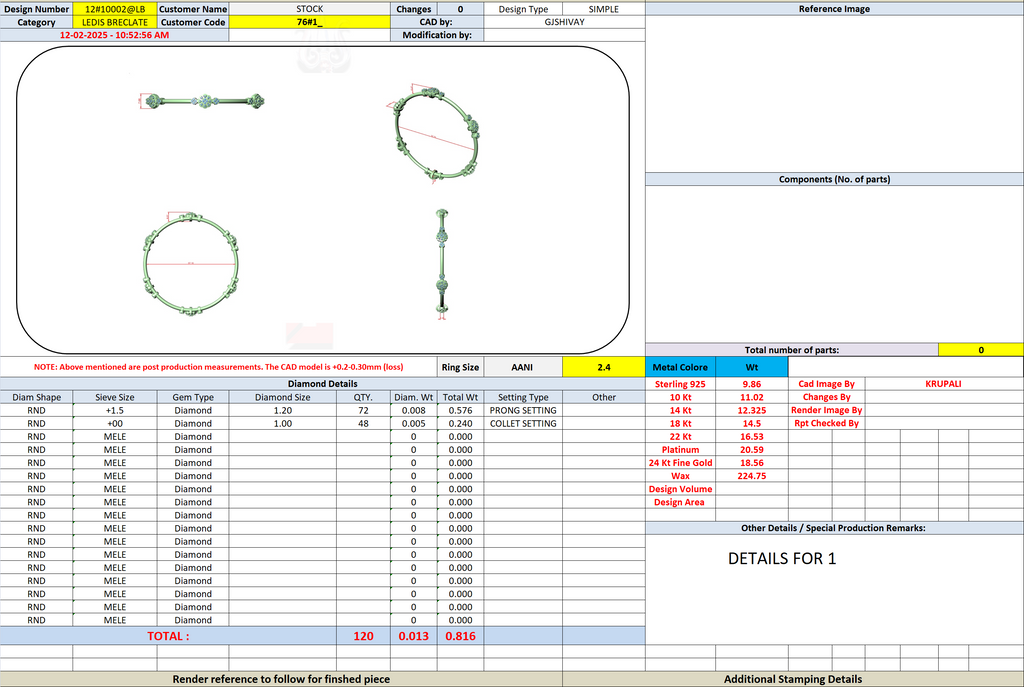Select the 24 Kt Fine Gold label
Screen dimensions: 1024x687
680,462
